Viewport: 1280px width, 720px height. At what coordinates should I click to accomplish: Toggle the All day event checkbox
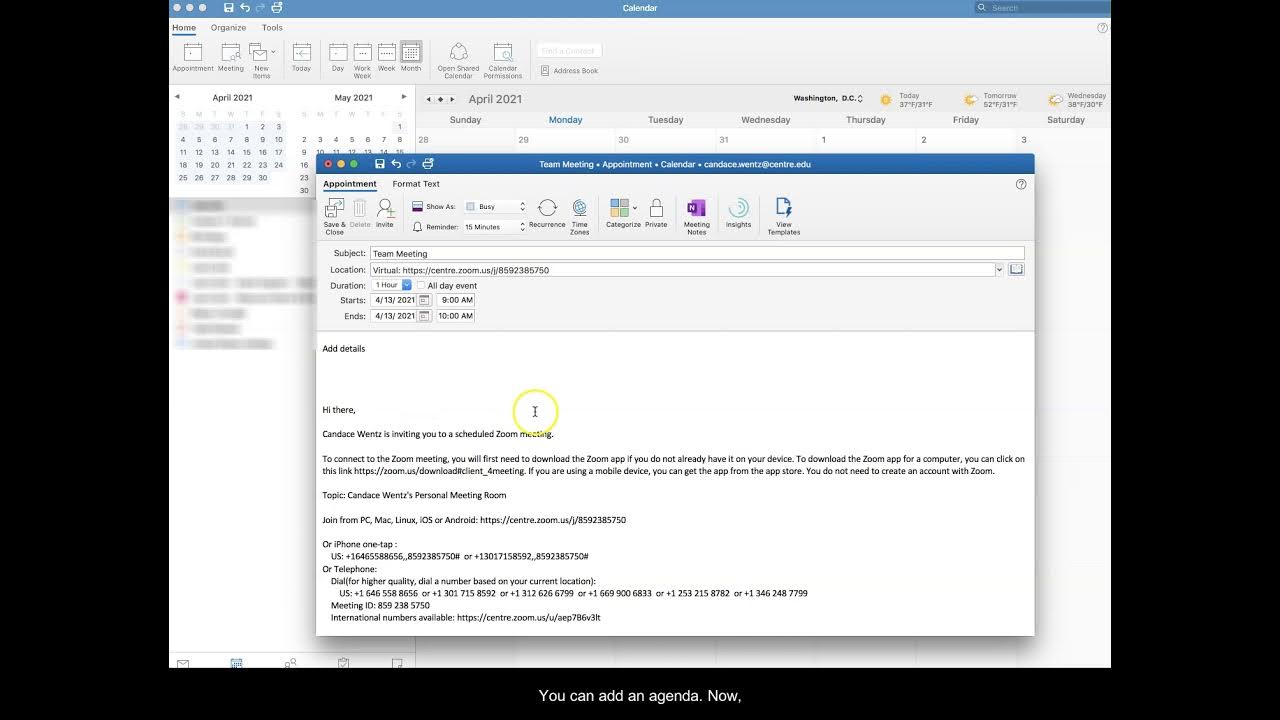point(421,286)
